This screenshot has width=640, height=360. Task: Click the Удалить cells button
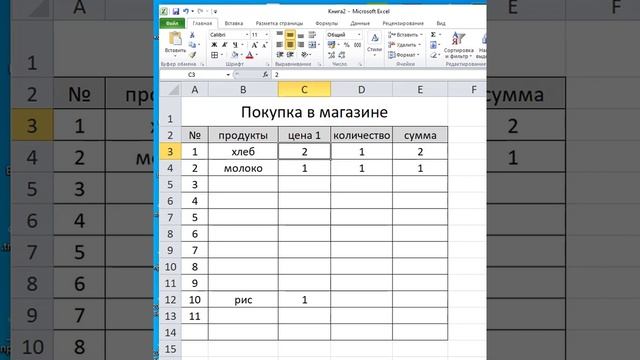tap(404, 44)
